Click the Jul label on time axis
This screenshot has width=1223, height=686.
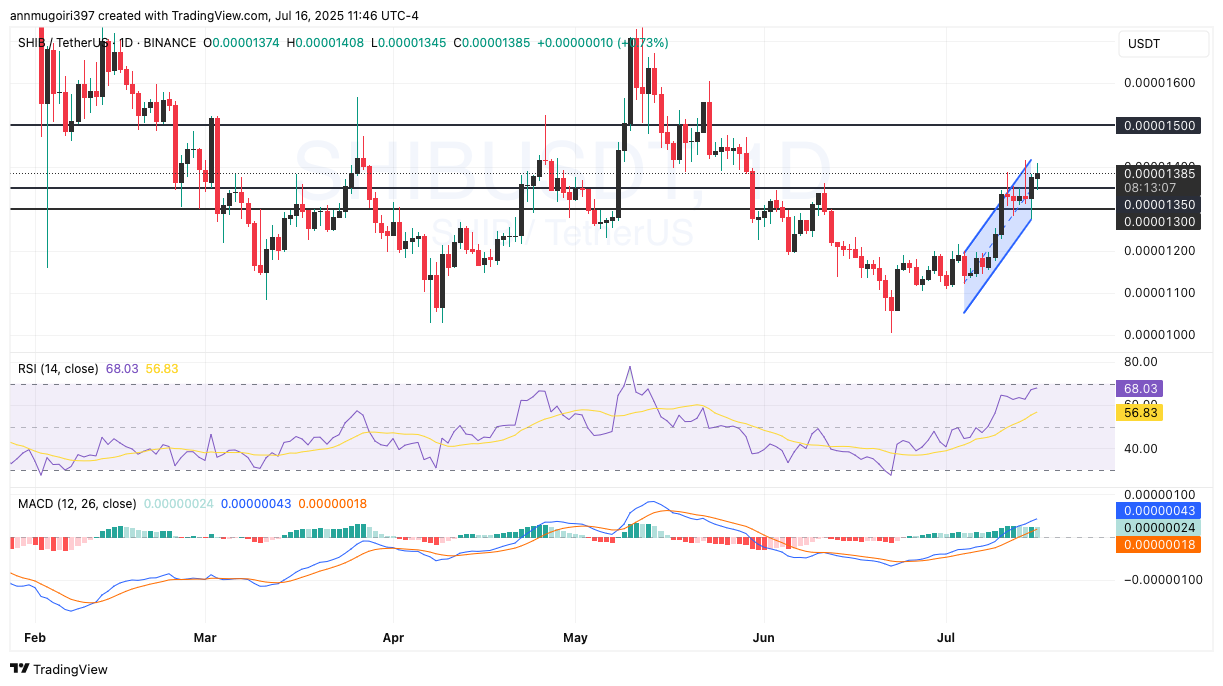pos(946,636)
